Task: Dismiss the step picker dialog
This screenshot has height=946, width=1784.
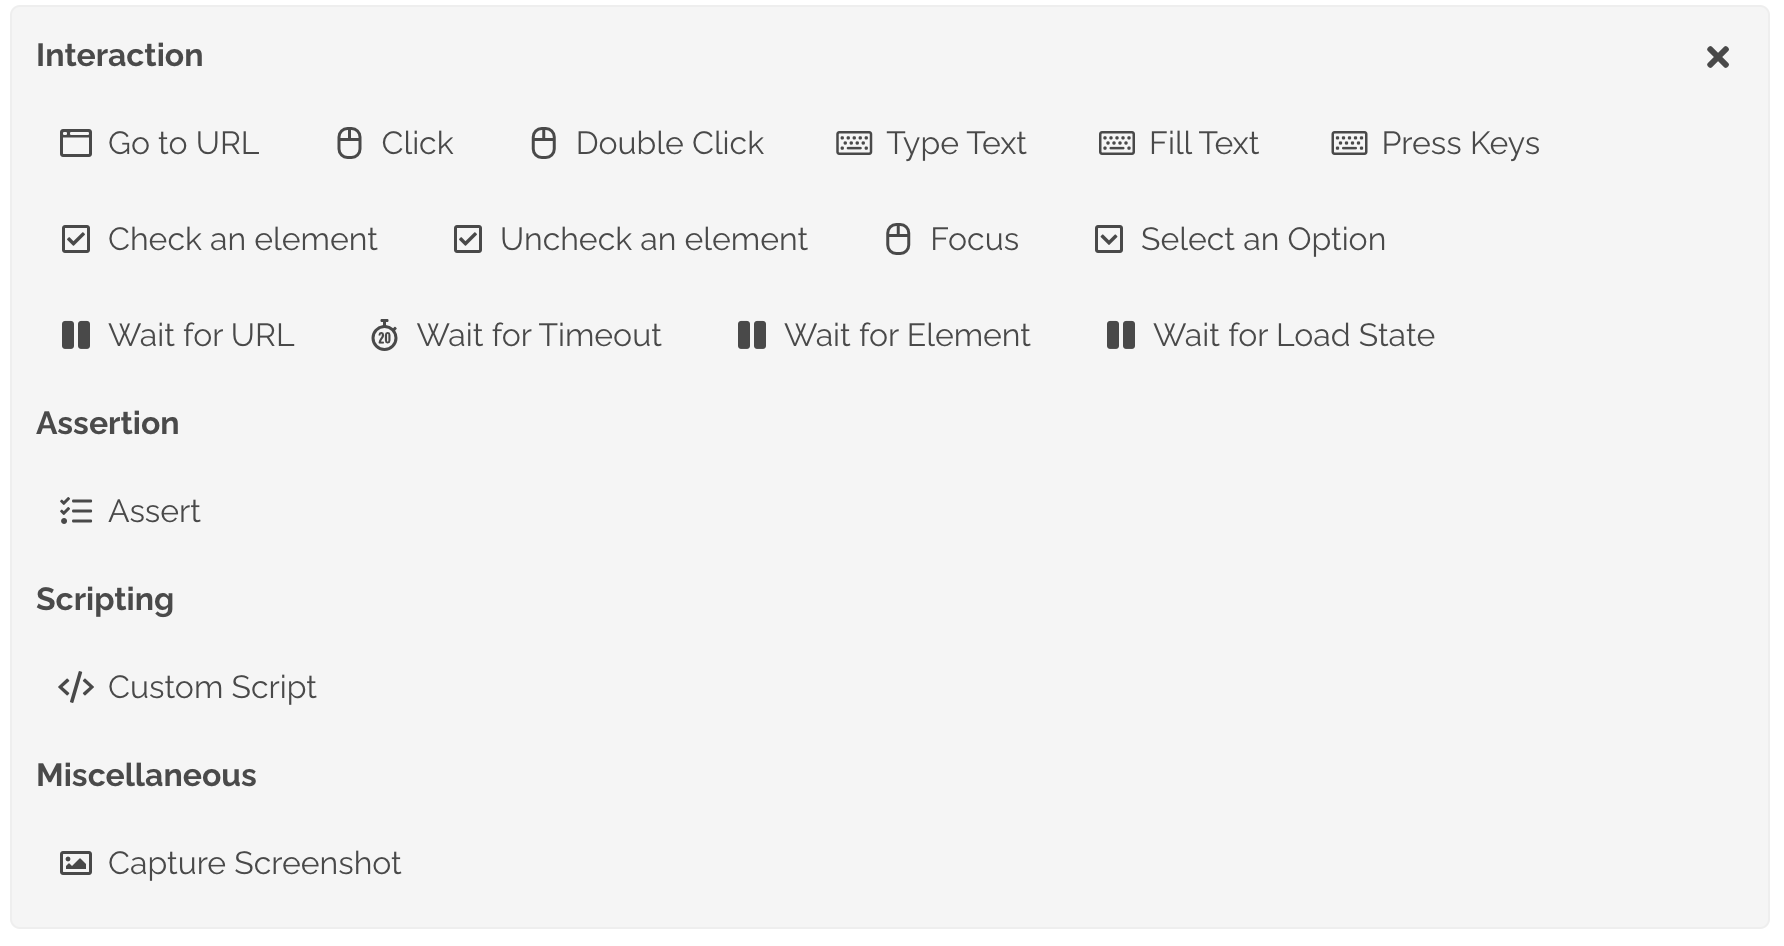Action: (x=1717, y=57)
